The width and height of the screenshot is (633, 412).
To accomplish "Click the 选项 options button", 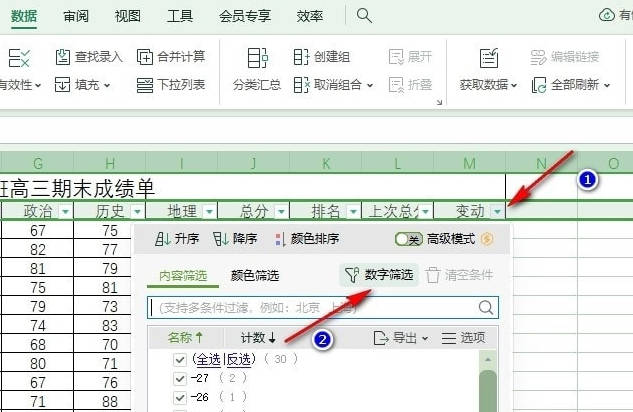I will [x=463, y=338].
